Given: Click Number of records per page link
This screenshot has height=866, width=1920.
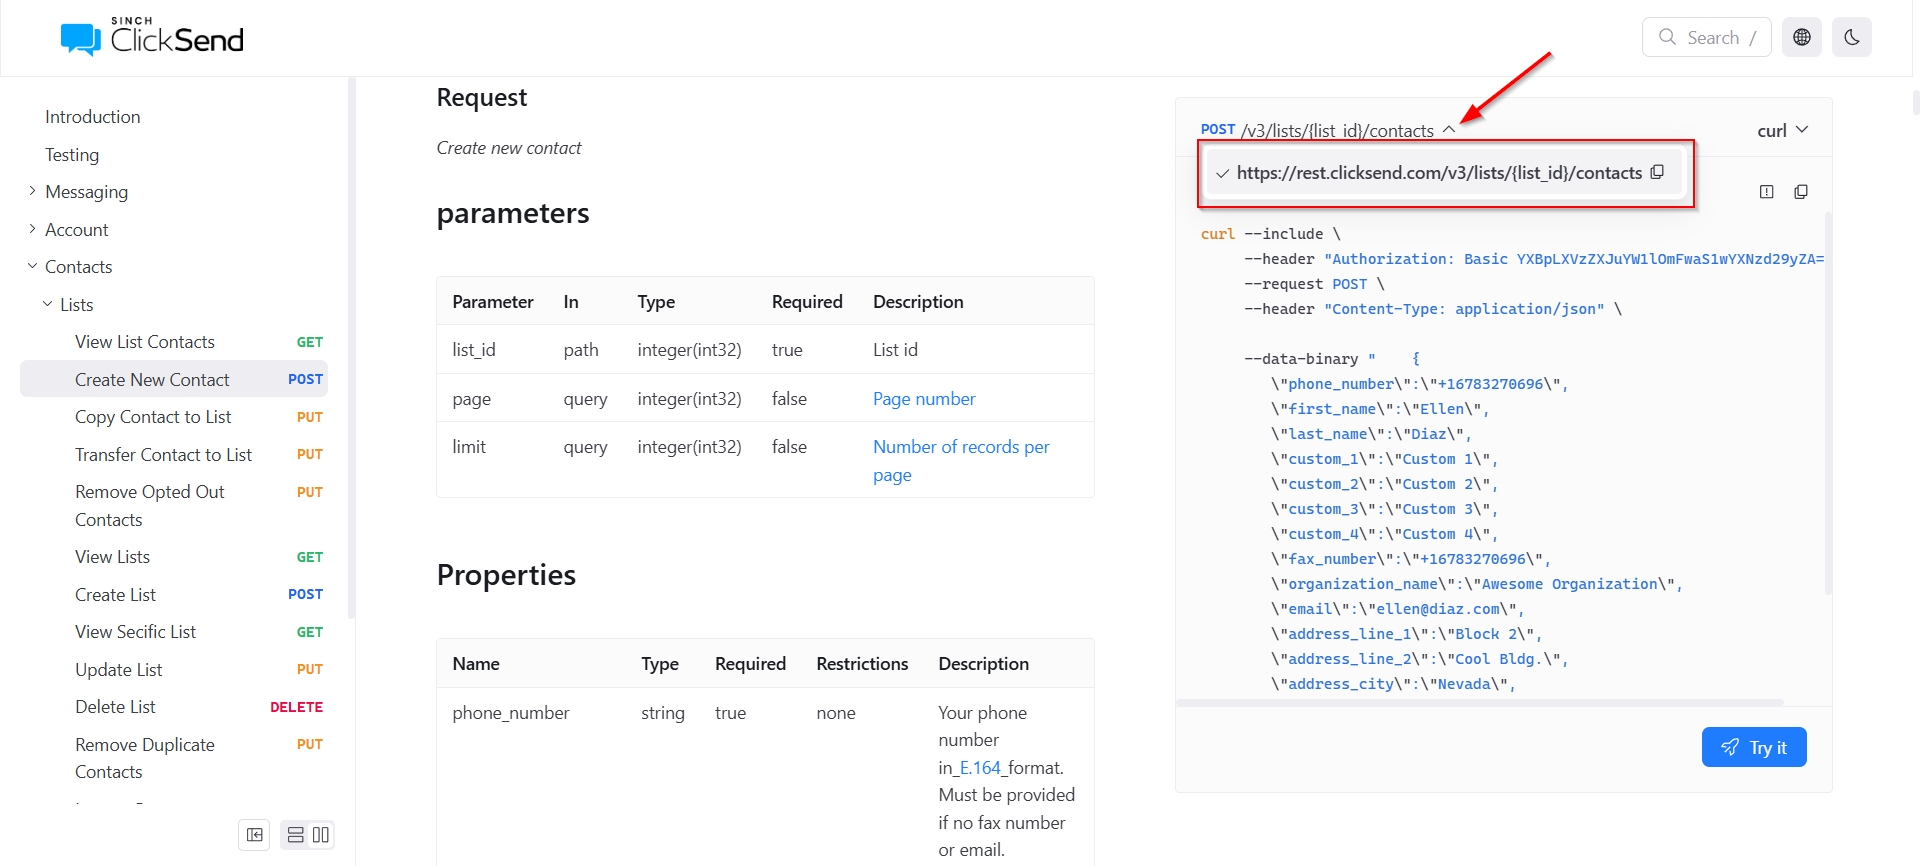Looking at the screenshot, I should click(x=961, y=461).
